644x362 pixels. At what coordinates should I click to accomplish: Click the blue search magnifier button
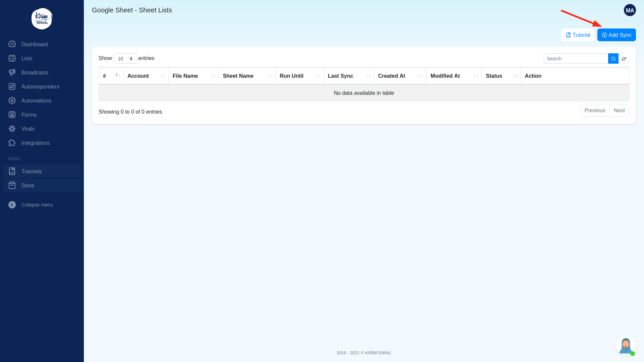pyautogui.click(x=613, y=59)
